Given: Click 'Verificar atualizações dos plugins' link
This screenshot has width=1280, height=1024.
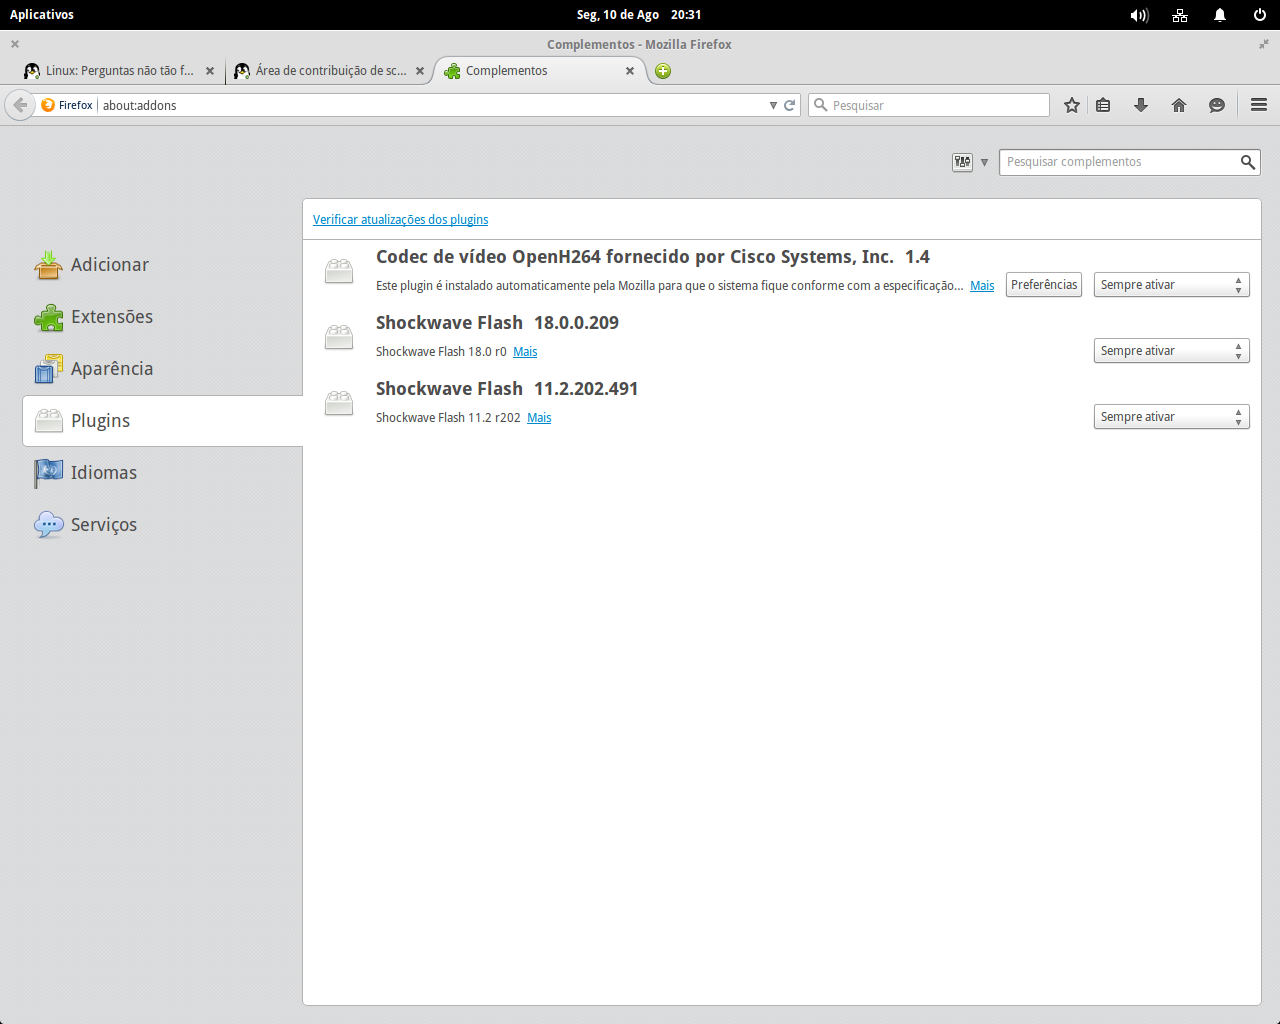Looking at the screenshot, I should point(400,220).
